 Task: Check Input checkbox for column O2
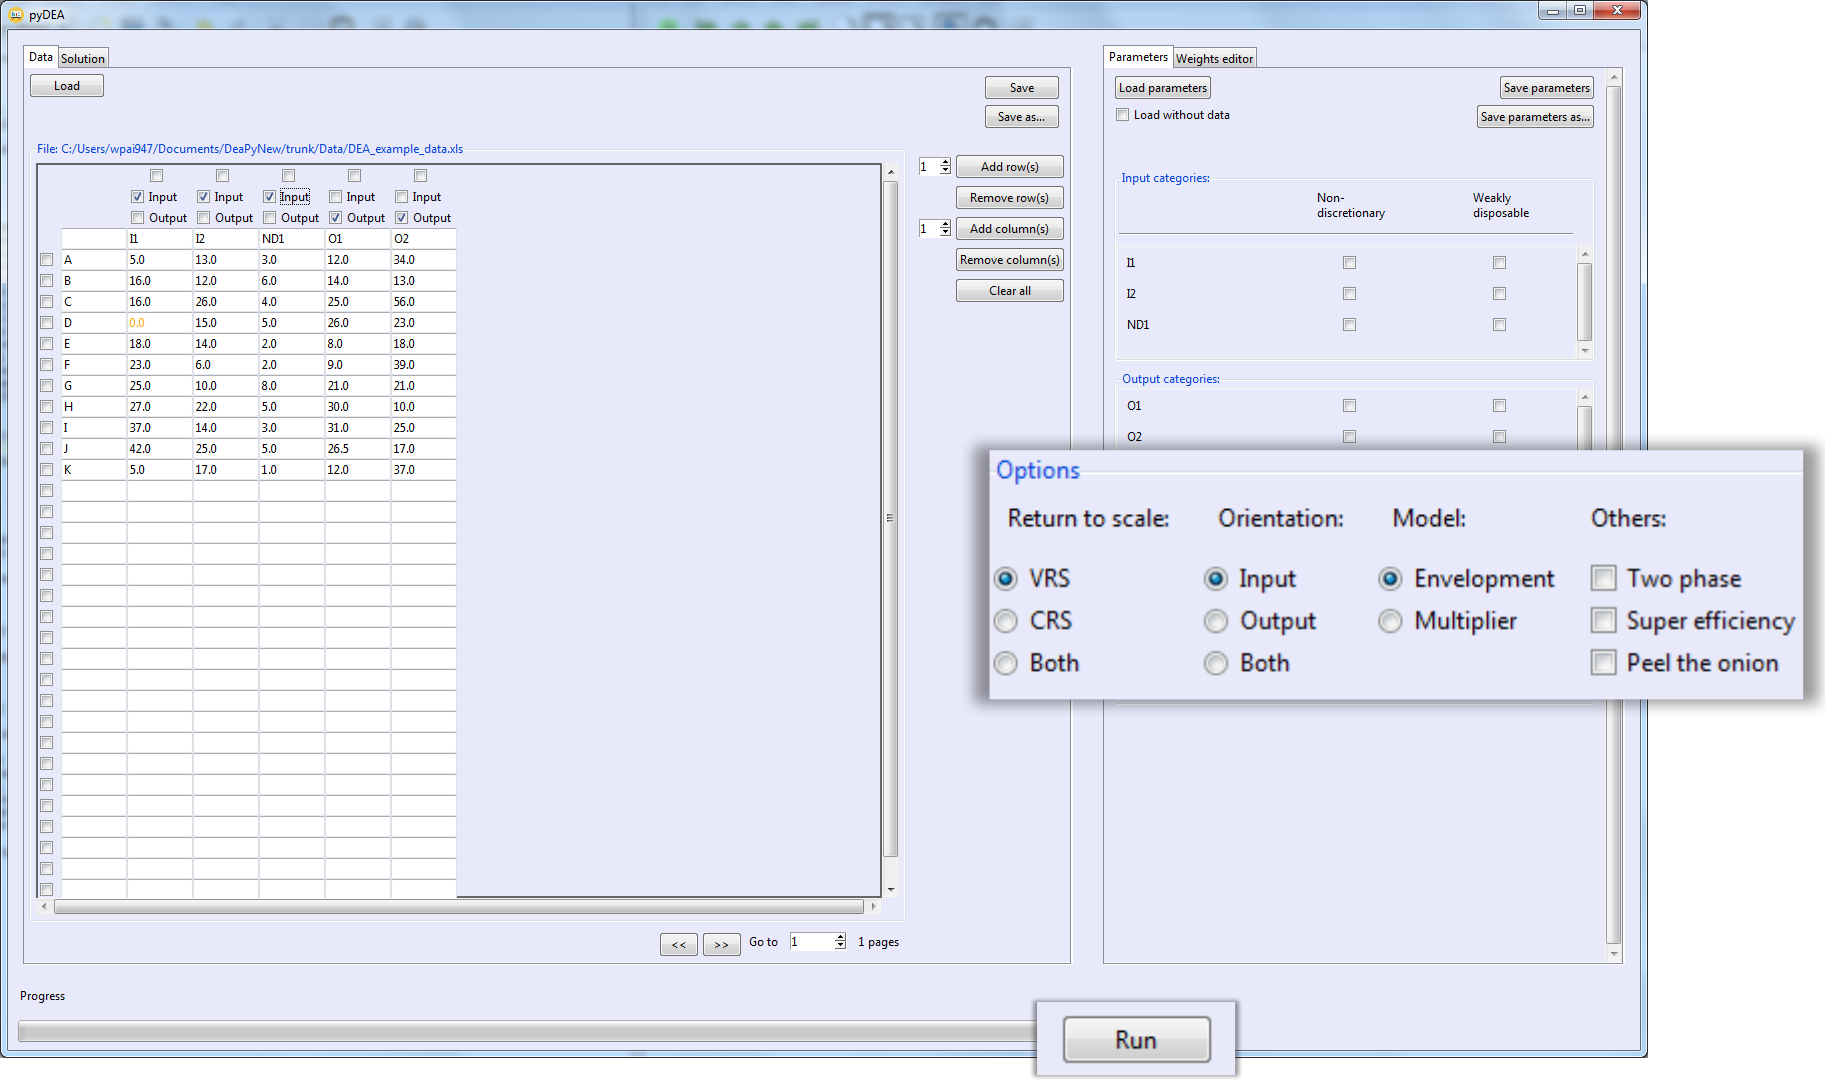(x=402, y=197)
